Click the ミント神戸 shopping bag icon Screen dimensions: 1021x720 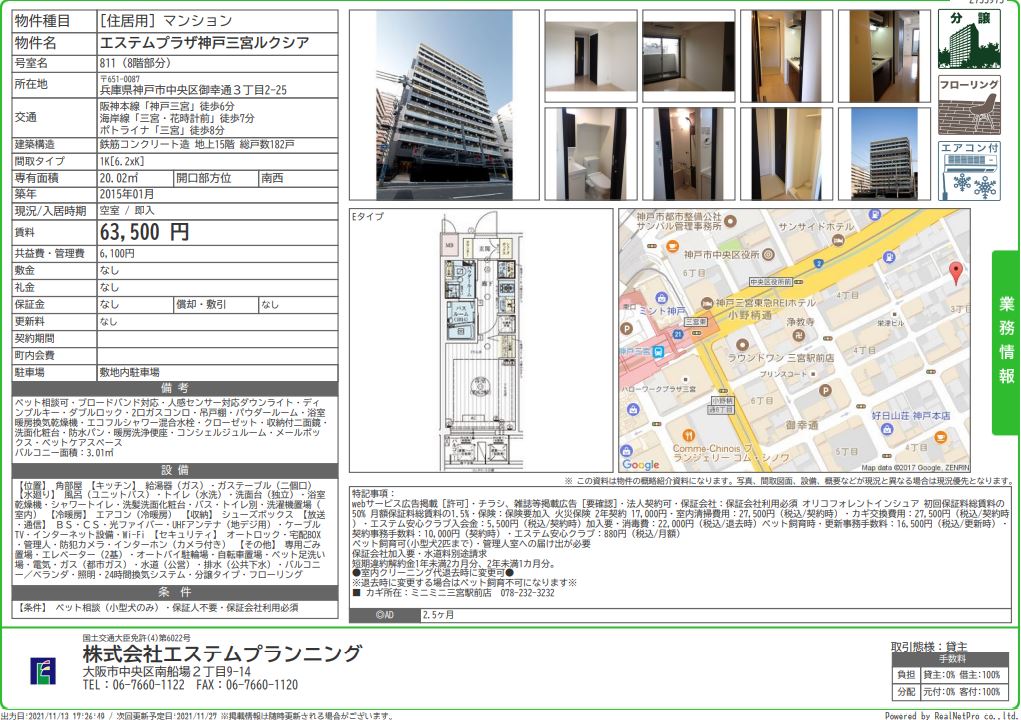[x=662, y=298]
